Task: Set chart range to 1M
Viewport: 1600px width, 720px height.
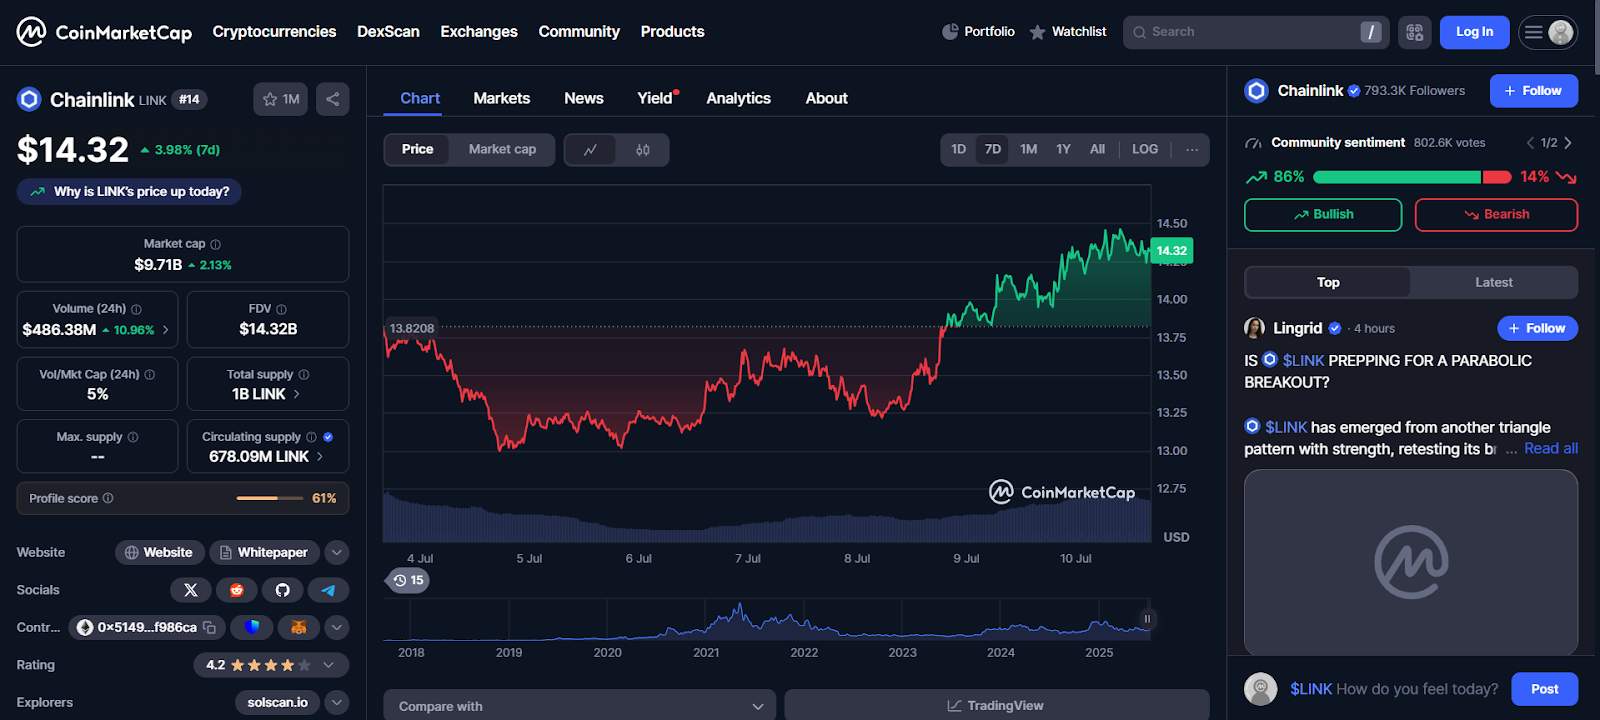Action: coord(1028,150)
